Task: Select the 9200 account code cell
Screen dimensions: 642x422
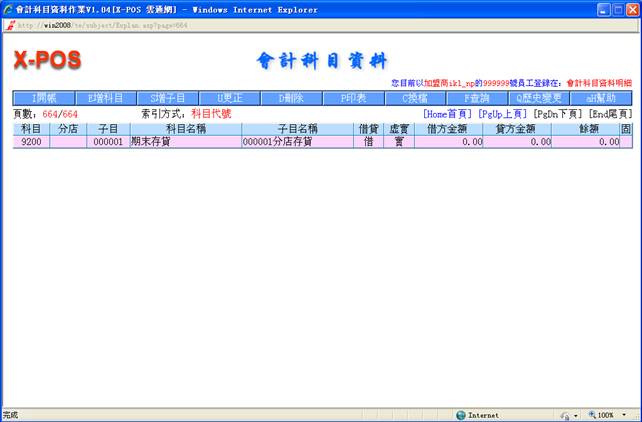Action: 31,142
